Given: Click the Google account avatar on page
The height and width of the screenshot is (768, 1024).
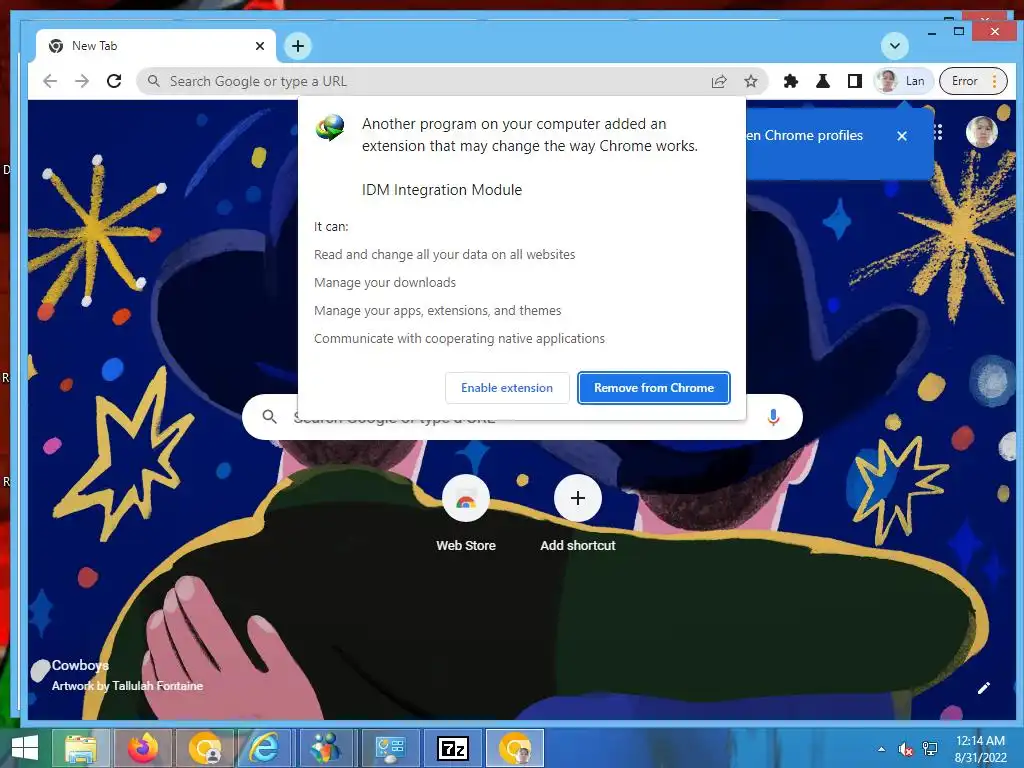Looking at the screenshot, I should [982, 132].
